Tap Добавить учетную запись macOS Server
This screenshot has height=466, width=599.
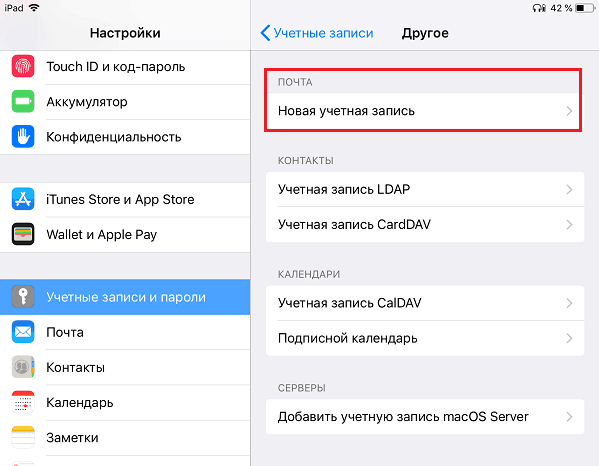click(425, 417)
